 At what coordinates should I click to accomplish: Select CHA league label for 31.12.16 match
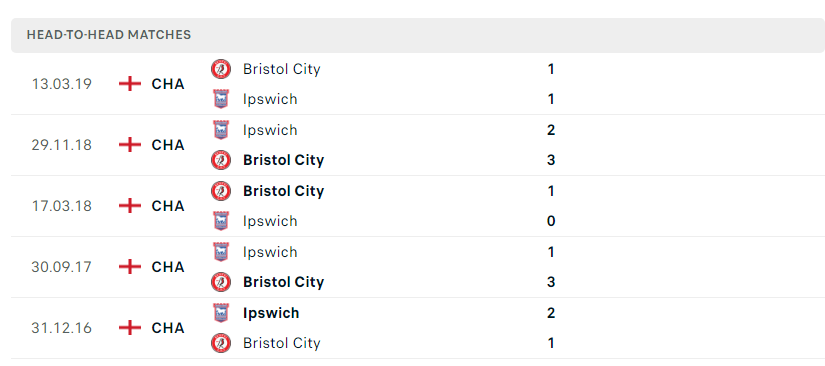(168, 328)
